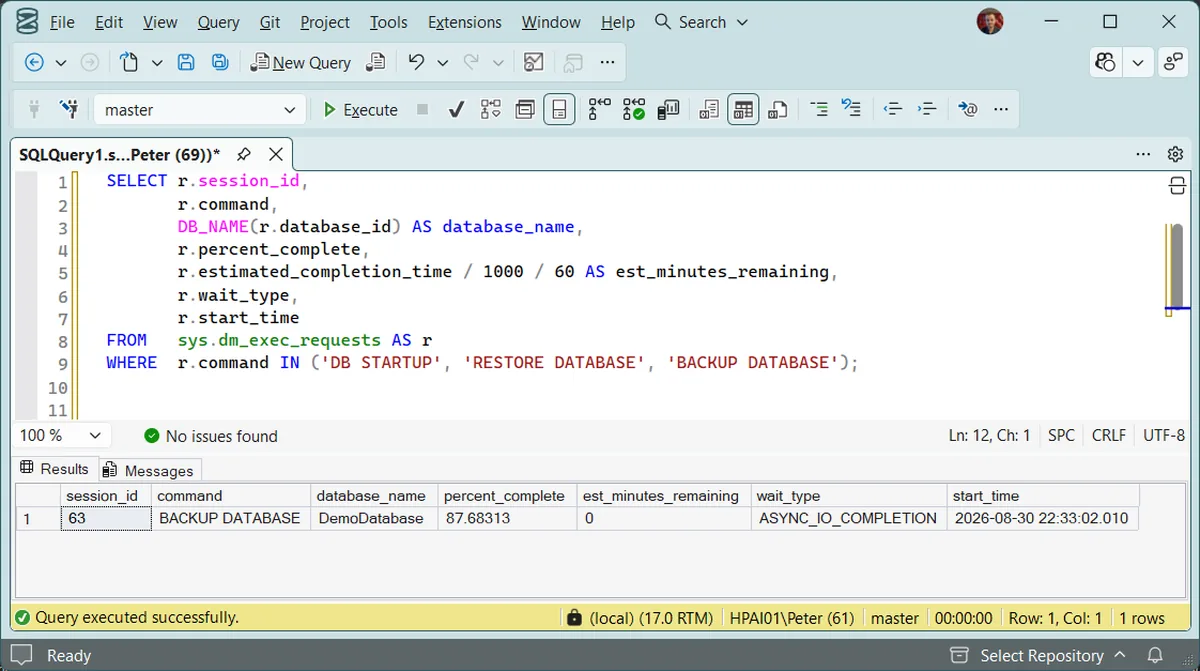Open the Git menu
1200x671 pixels.
point(270,22)
